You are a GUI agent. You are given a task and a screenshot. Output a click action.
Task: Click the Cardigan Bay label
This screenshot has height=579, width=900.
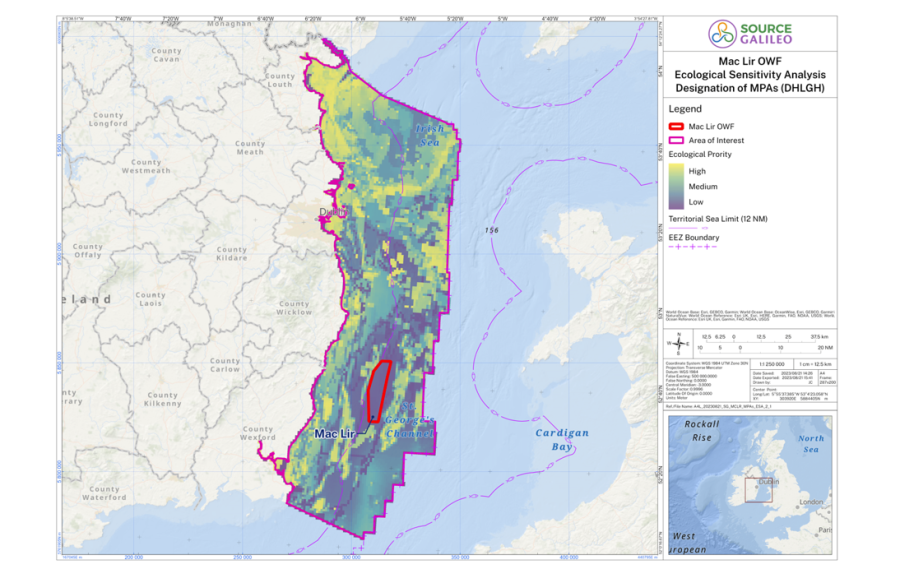point(562,440)
